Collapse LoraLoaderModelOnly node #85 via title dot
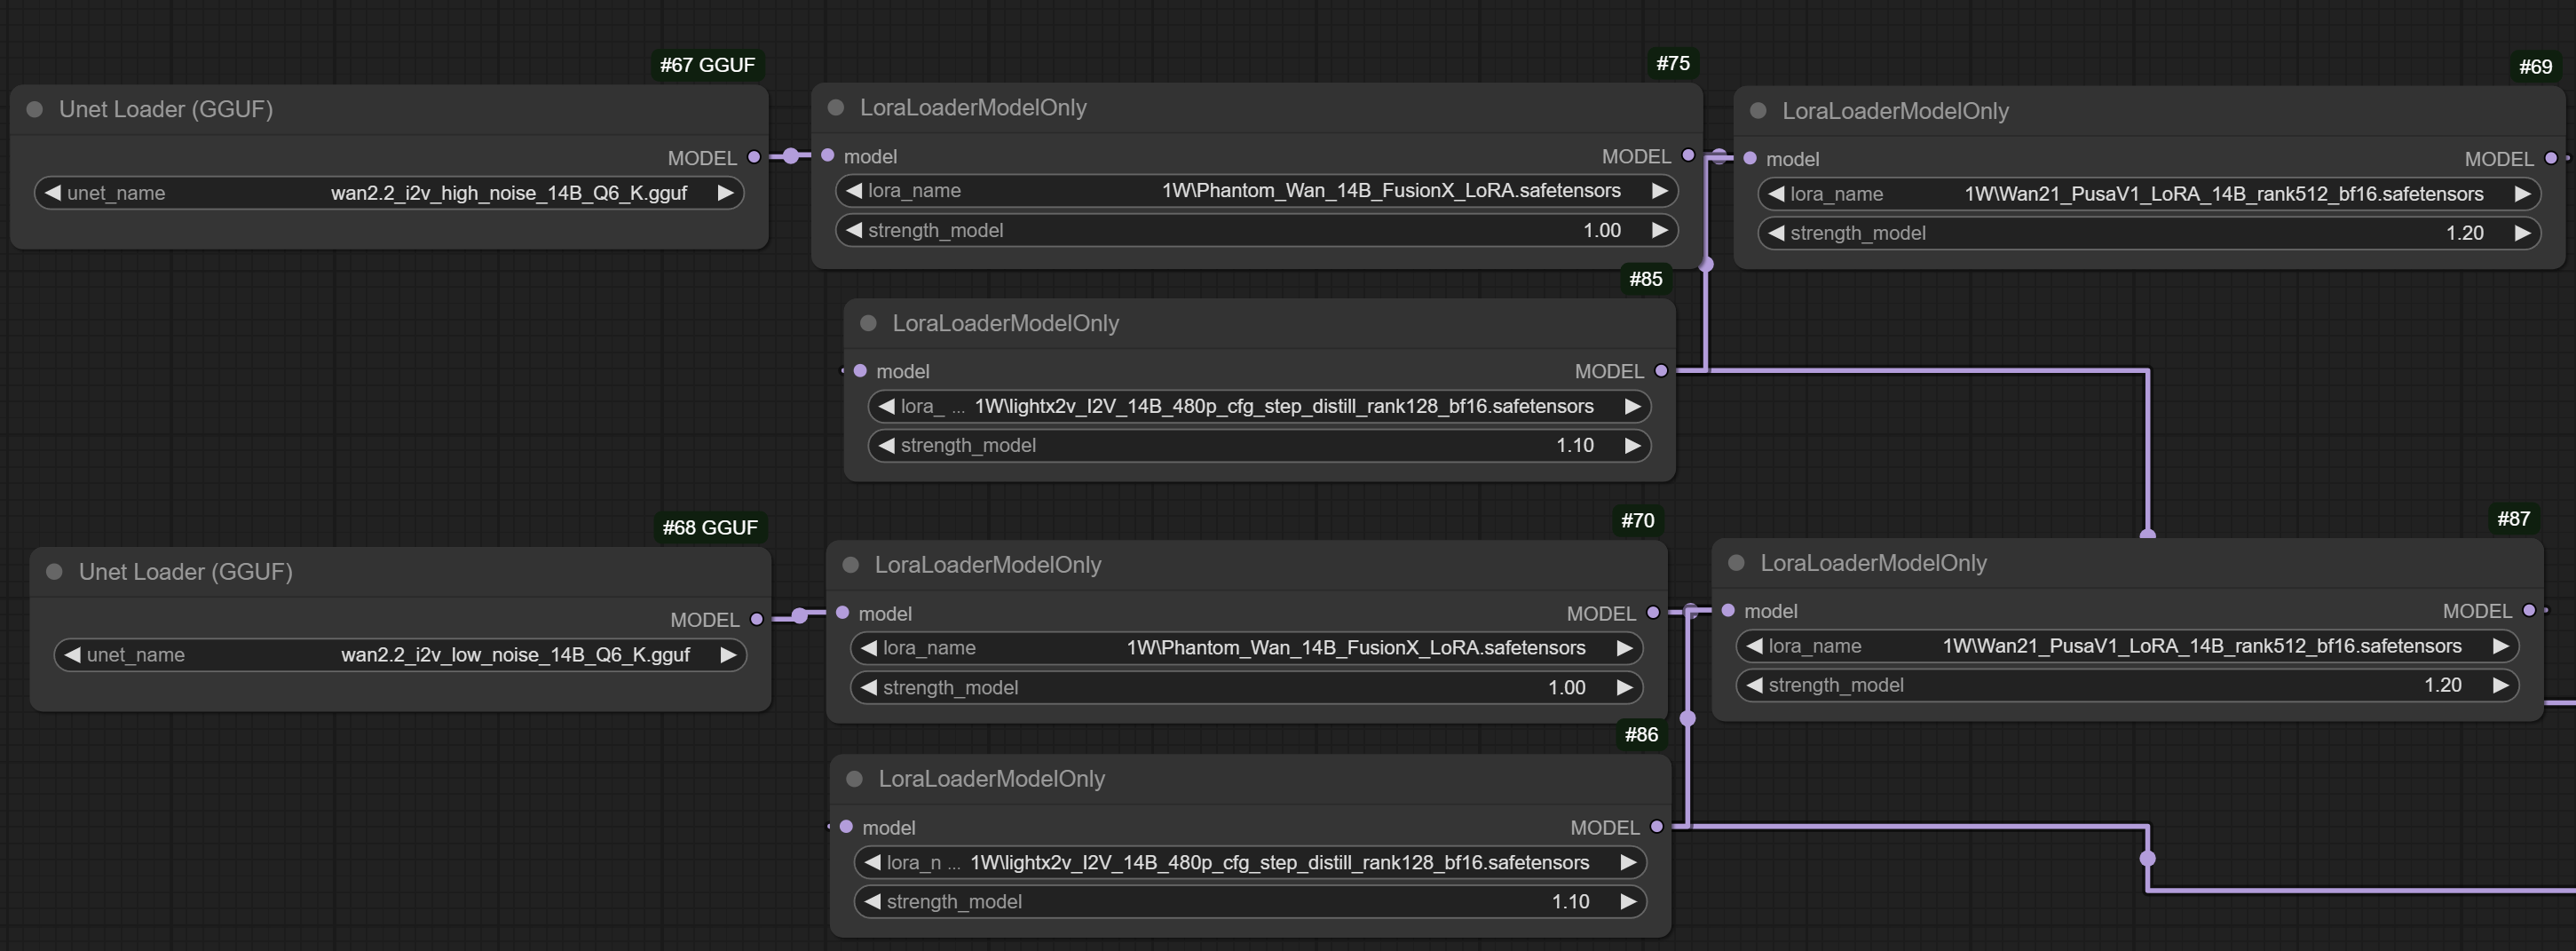The image size is (2576, 951). pyautogui.click(x=868, y=323)
